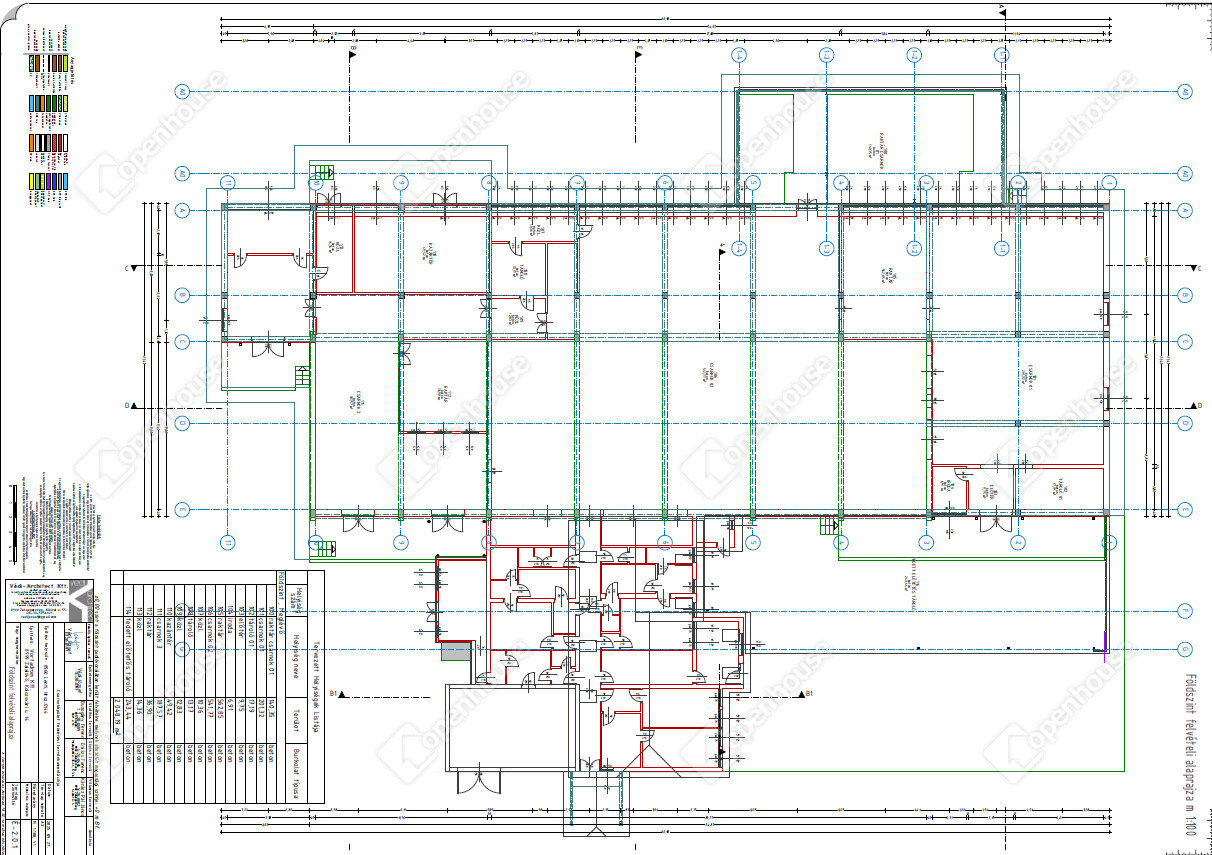Pick the light blue swatch starting the second legend row
Screen dimensions: 1212x855
click(x=33, y=101)
